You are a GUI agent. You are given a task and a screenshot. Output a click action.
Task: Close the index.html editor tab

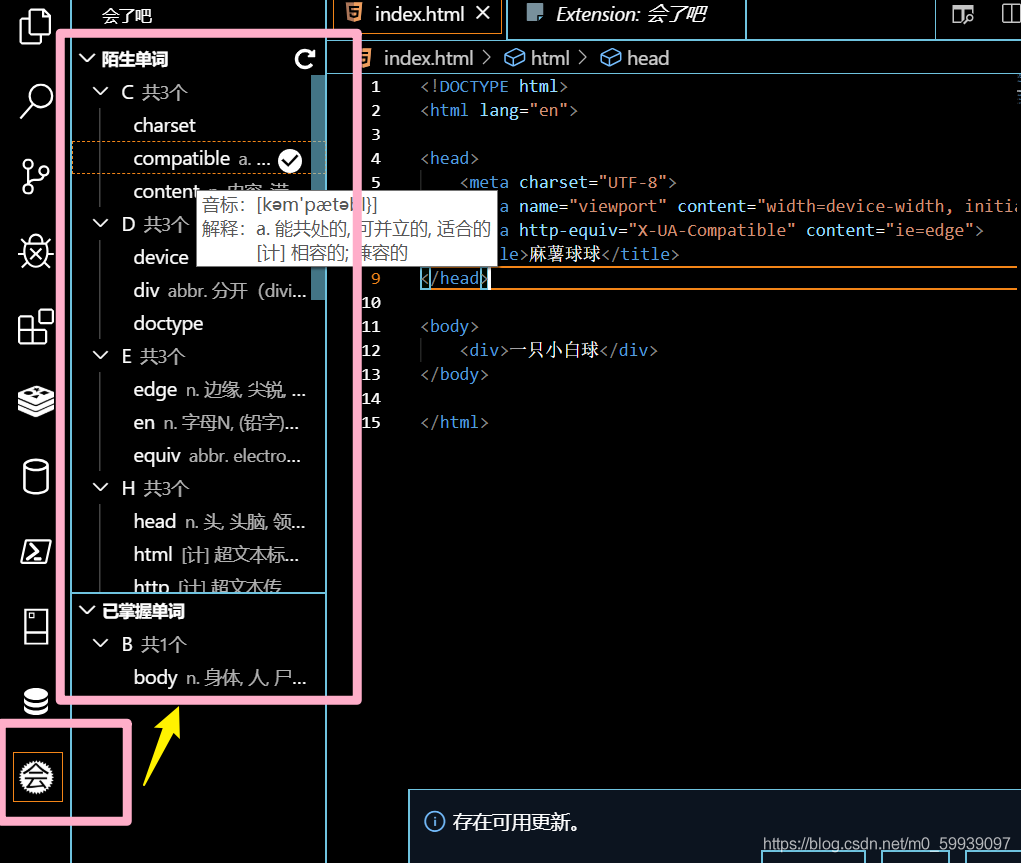click(483, 12)
